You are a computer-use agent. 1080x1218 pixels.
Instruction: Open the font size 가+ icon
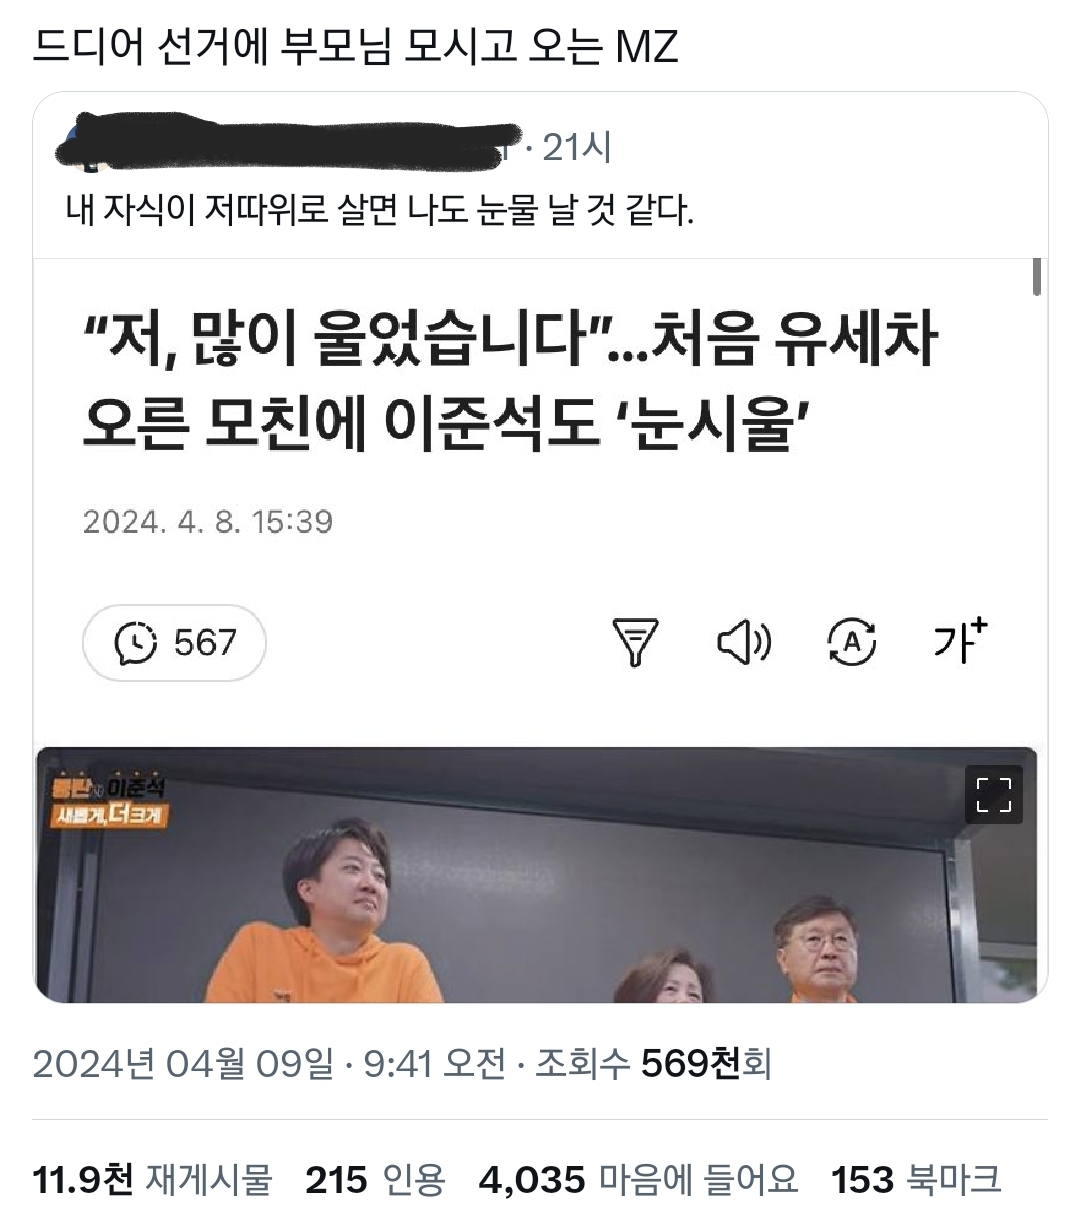click(960, 640)
